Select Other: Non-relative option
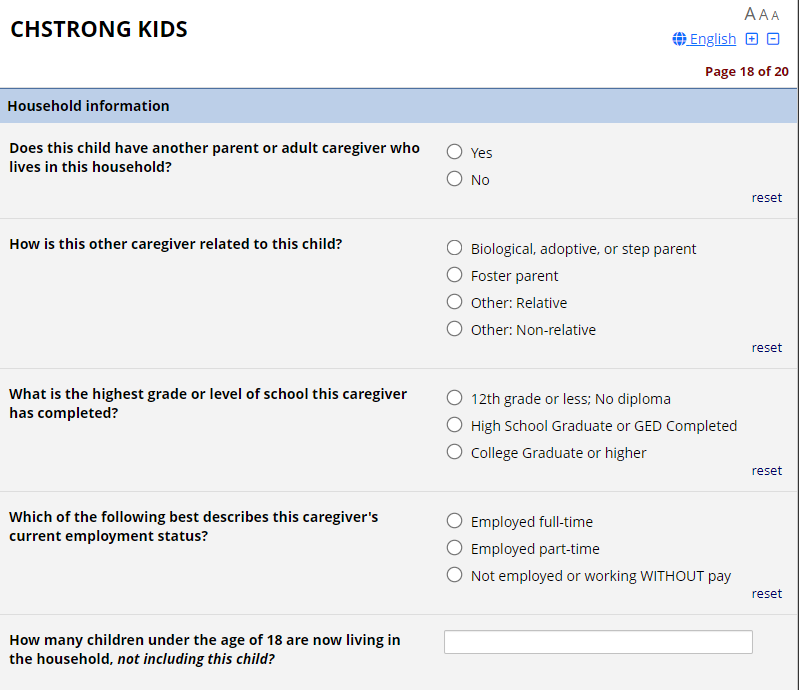Screen dimensions: 799x690 pos(455,329)
